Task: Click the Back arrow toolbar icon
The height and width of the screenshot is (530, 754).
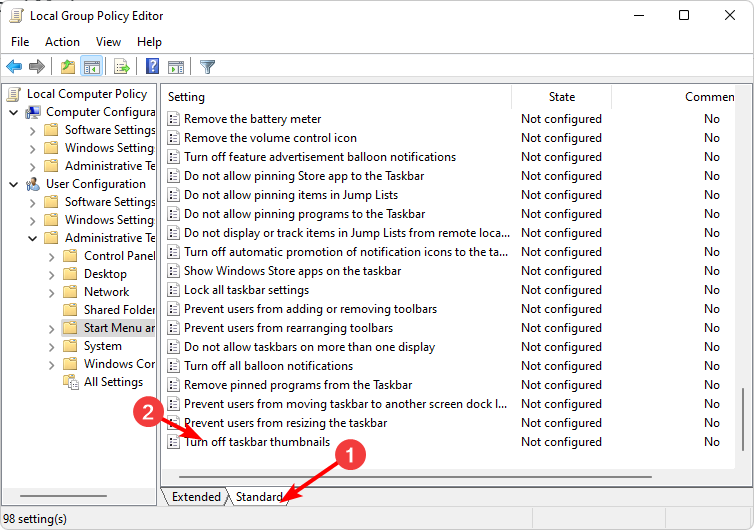Action: click(x=14, y=66)
